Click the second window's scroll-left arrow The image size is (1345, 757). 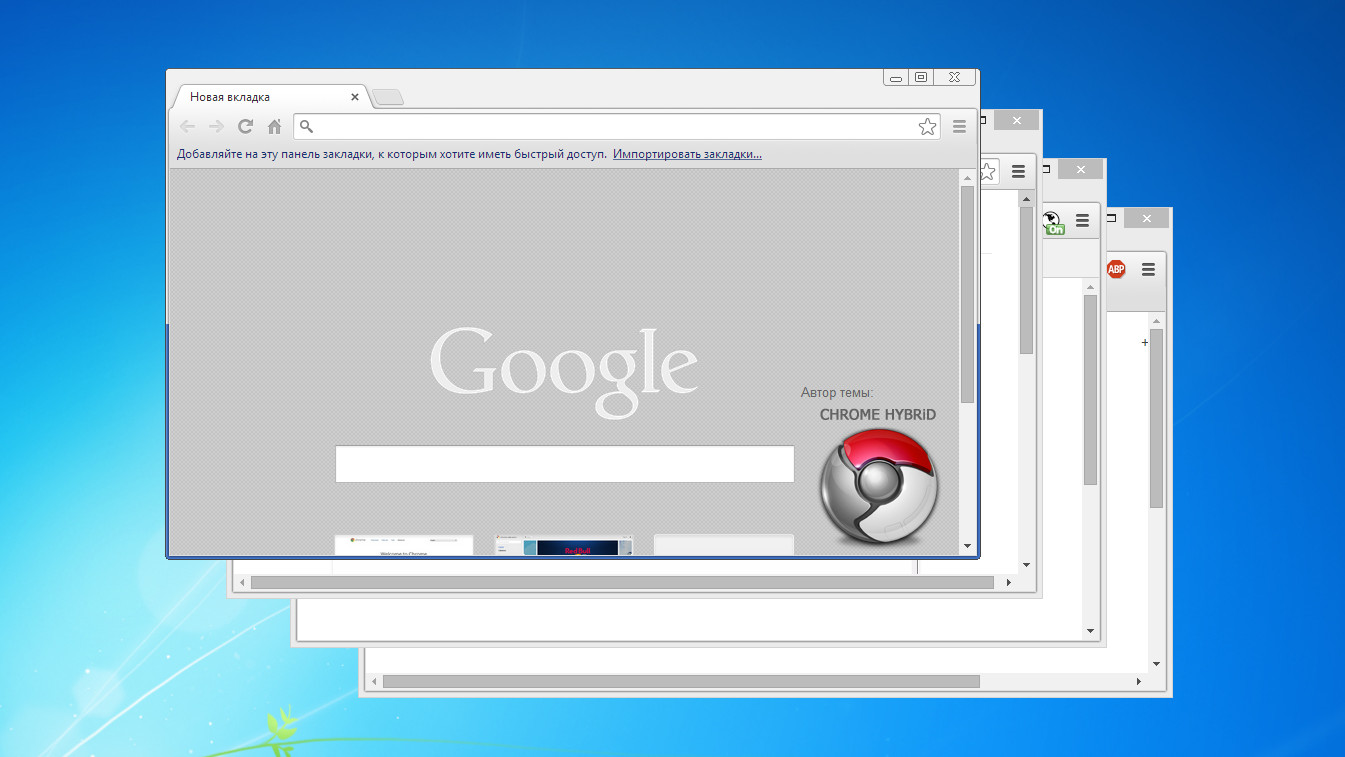(240, 582)
